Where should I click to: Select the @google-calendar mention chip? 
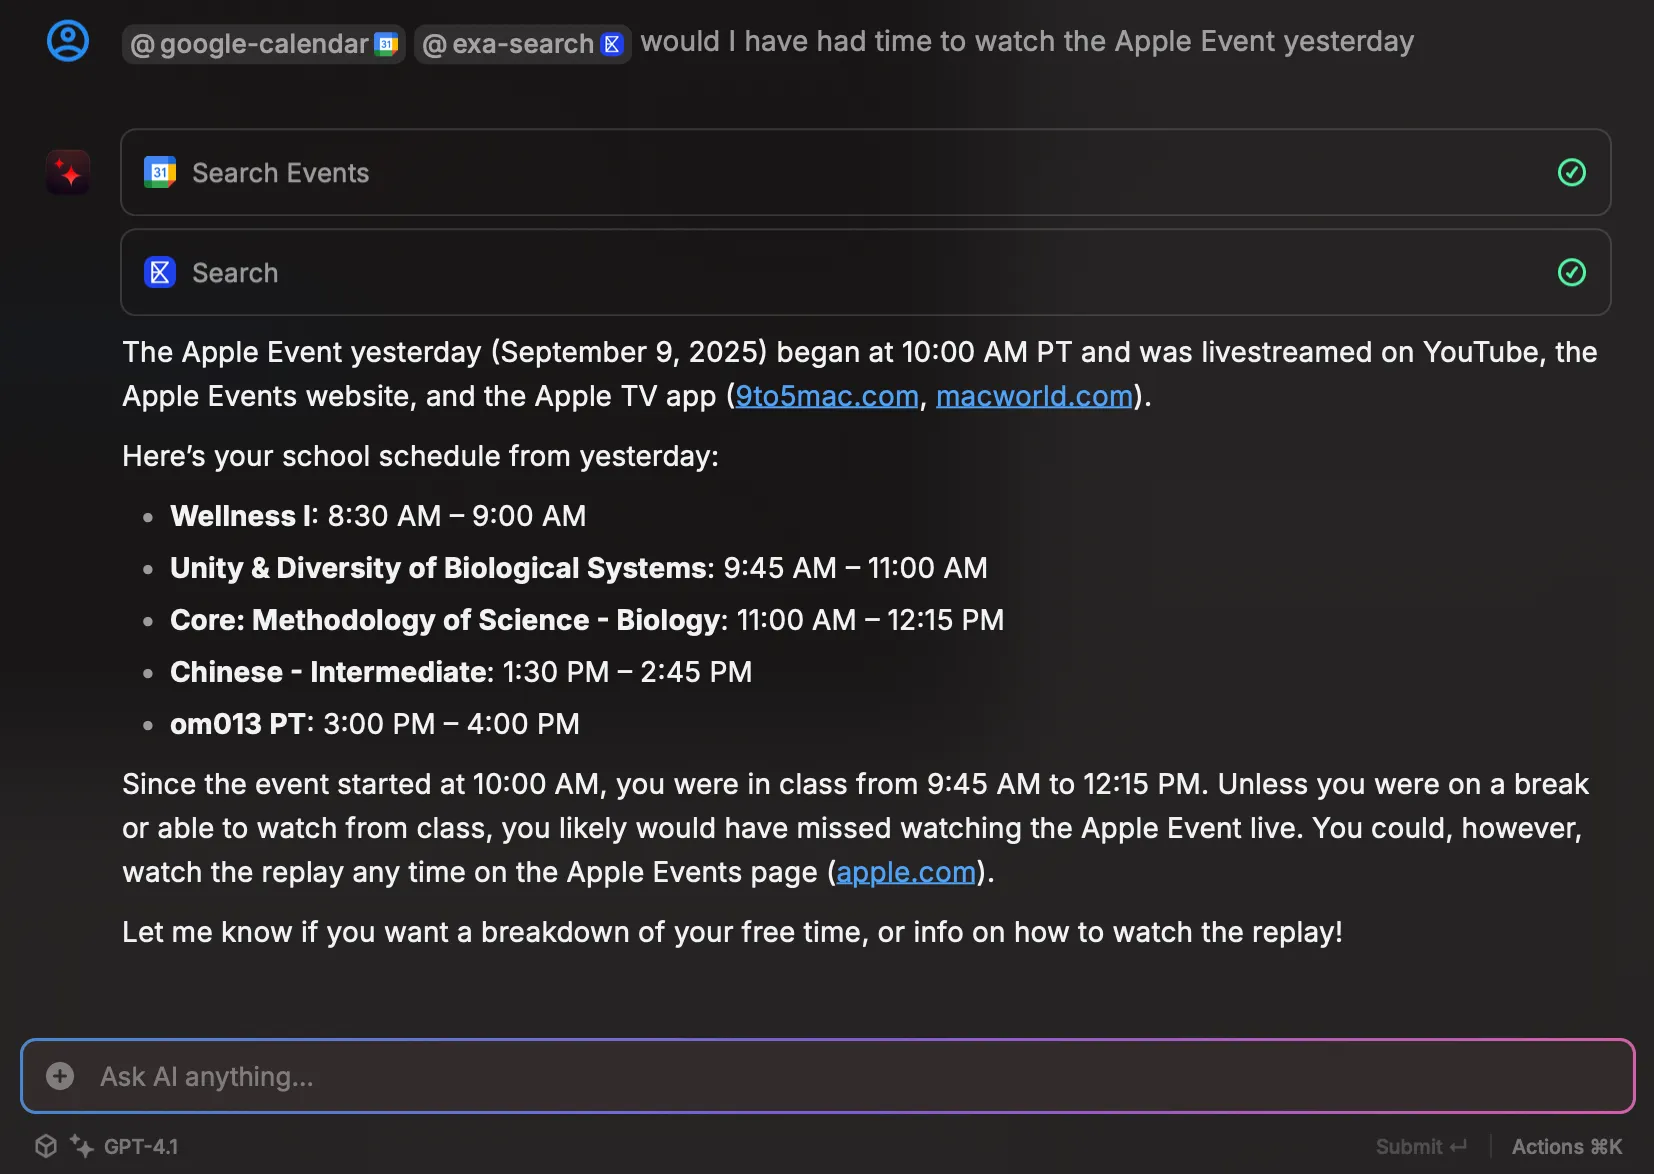tap(263, 43)
